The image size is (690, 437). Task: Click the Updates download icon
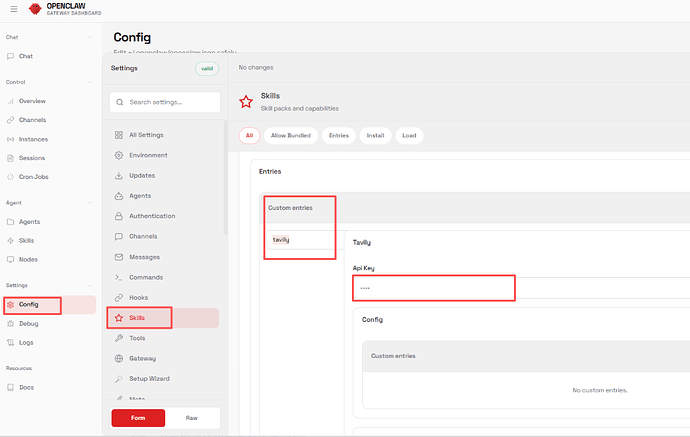119,176
